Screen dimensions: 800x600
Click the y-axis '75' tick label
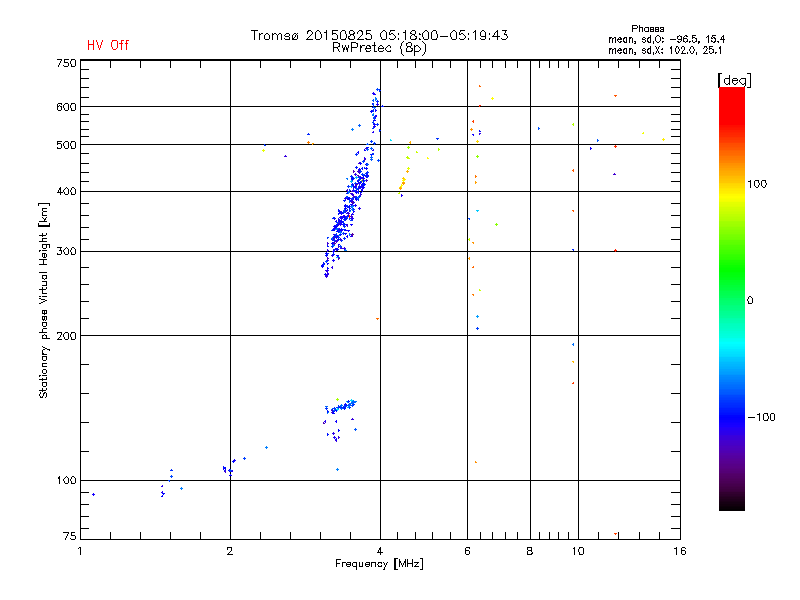click(70, 536)
